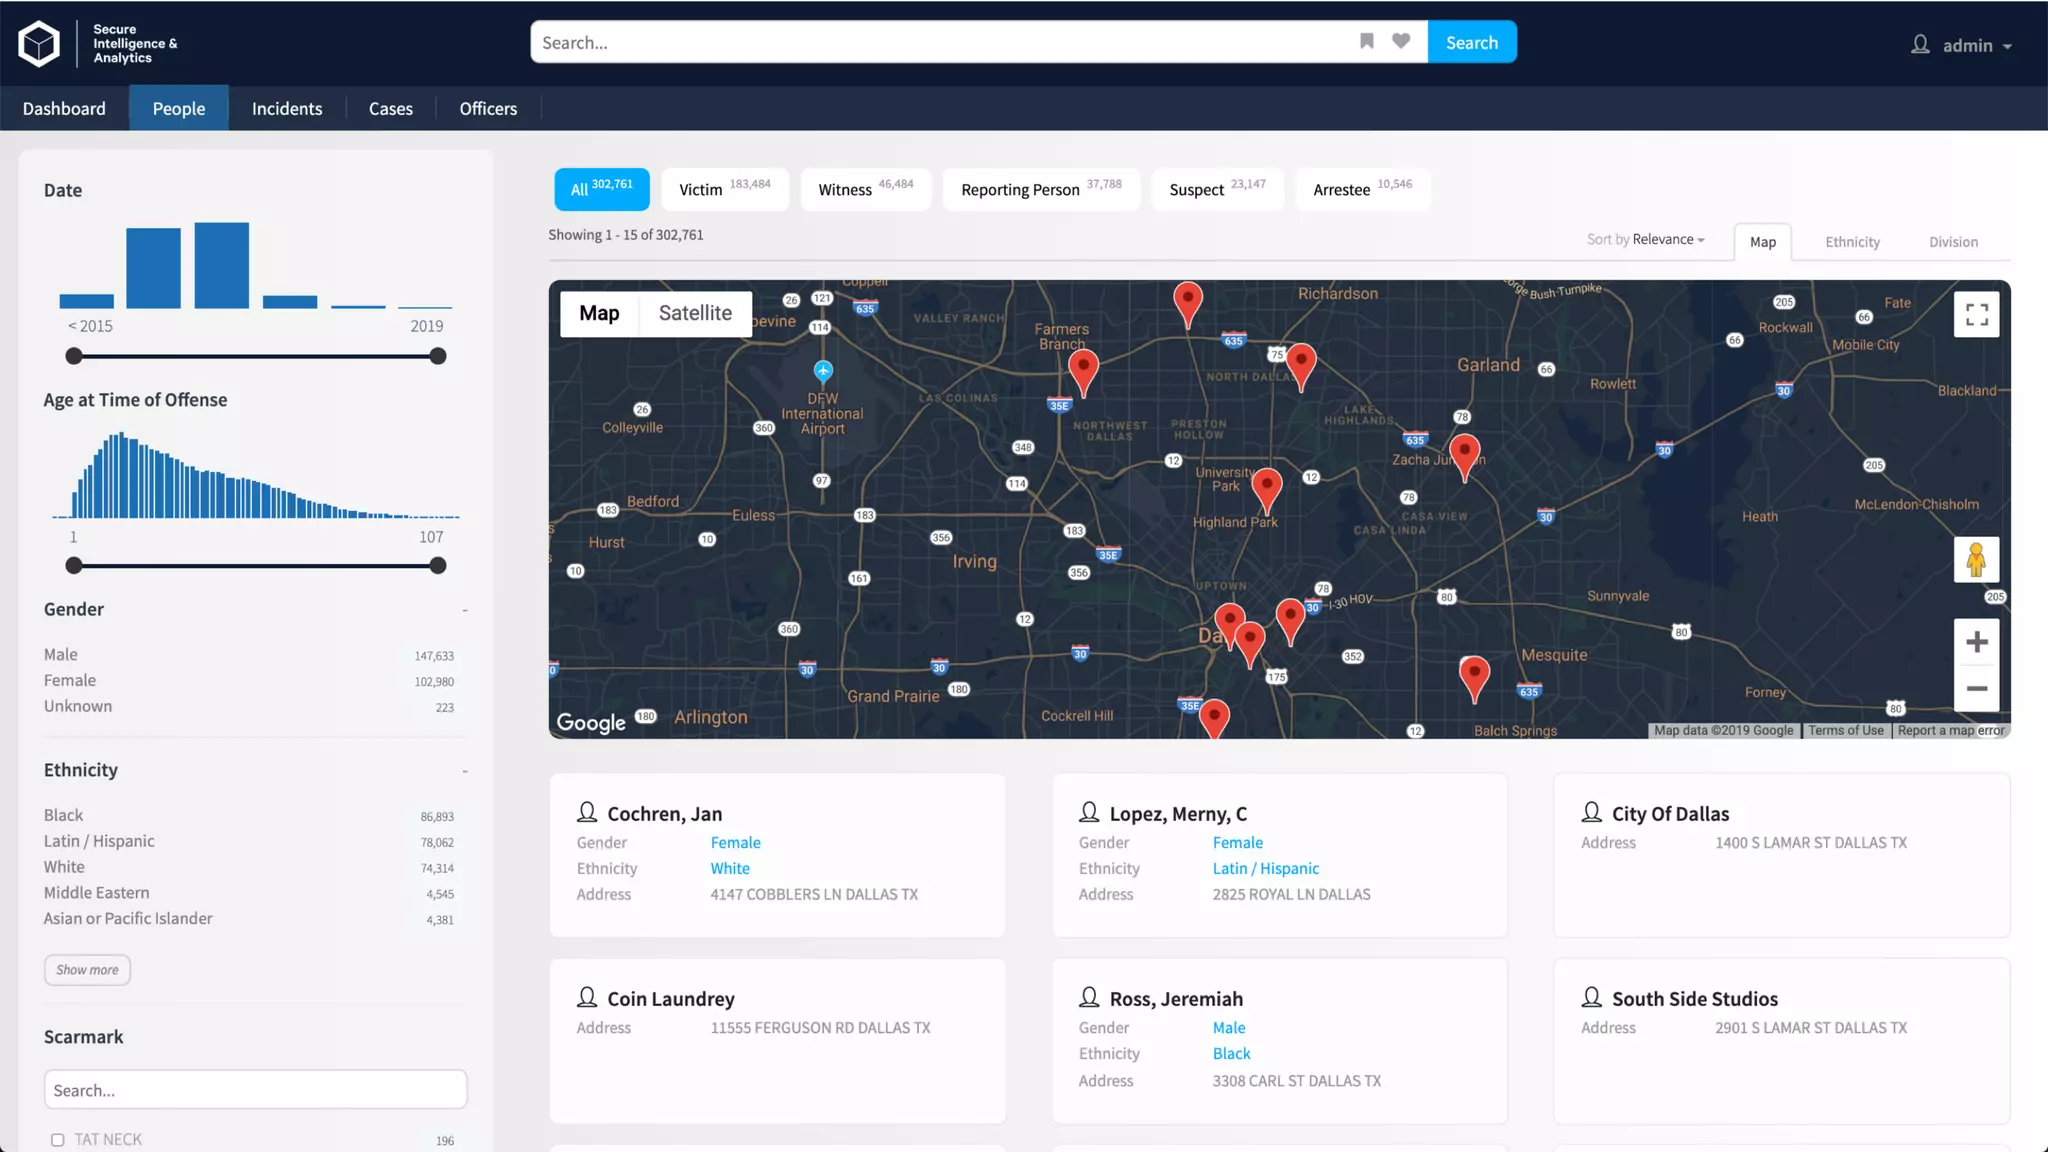Click the DFW airport map marker
Screen dimensions: 2048x1152
click(x=823, y=371)
